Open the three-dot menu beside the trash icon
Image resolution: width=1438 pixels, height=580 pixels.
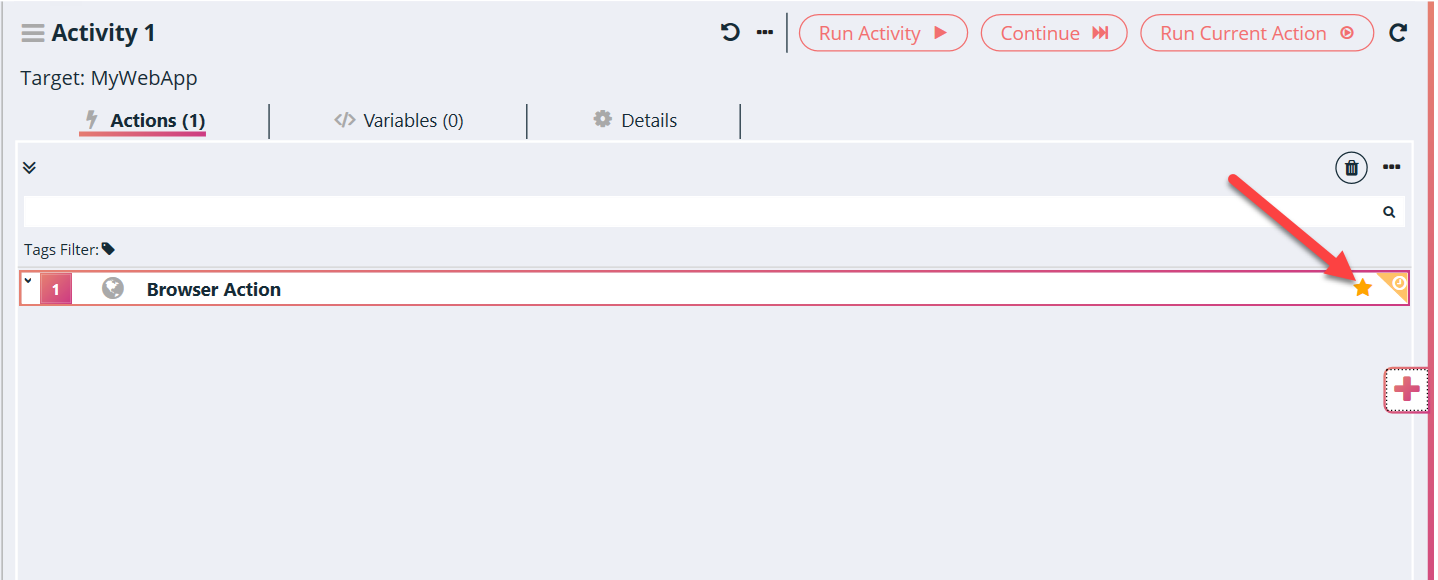click(1391, 167)
